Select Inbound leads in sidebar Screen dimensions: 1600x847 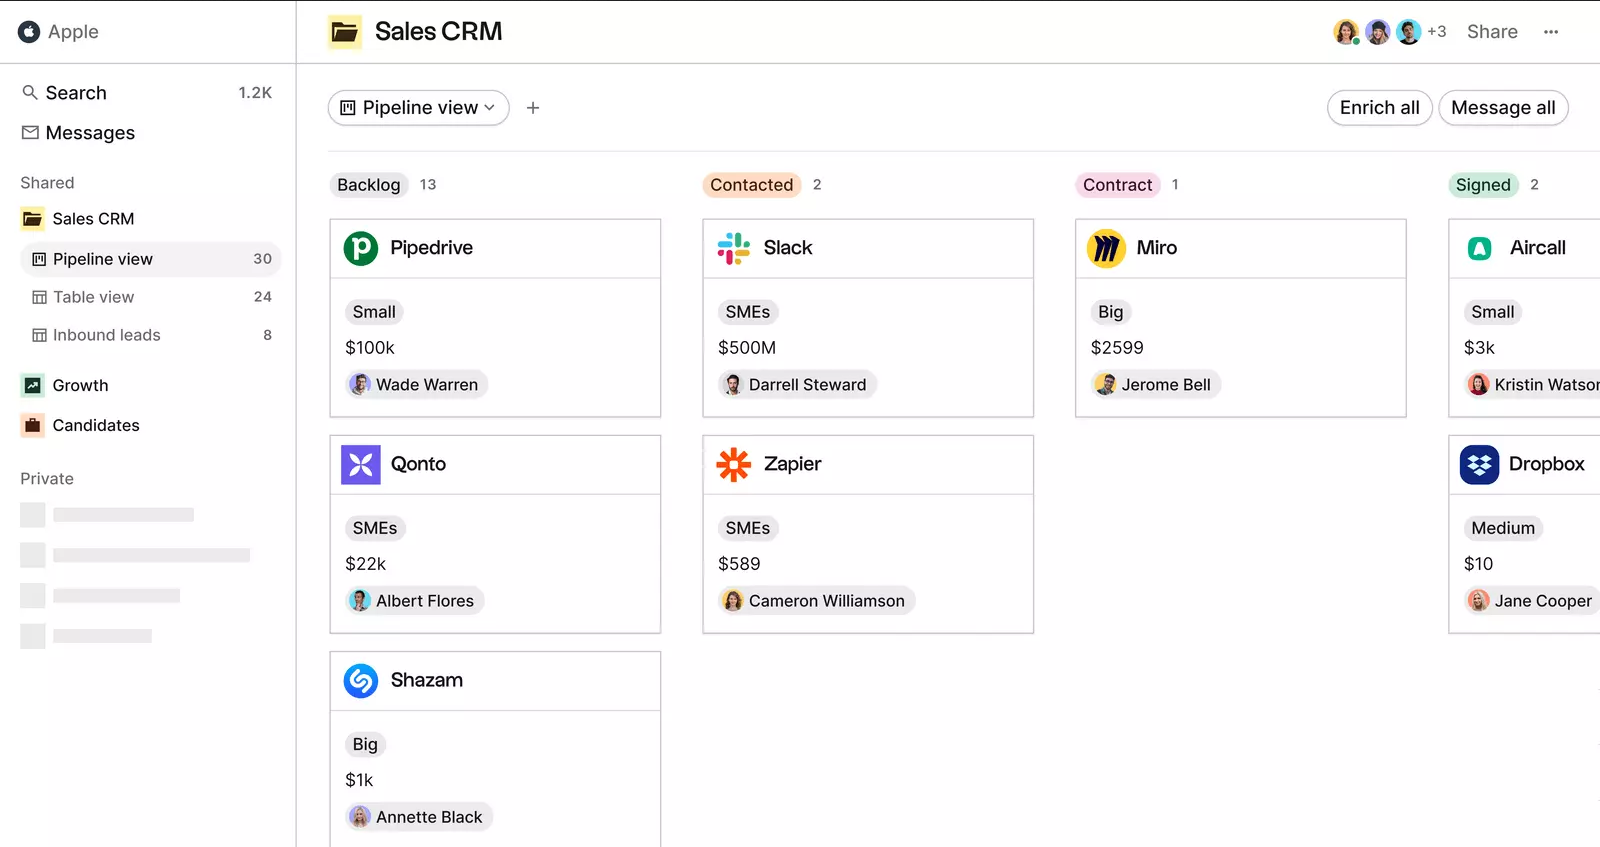click(106, 335)
